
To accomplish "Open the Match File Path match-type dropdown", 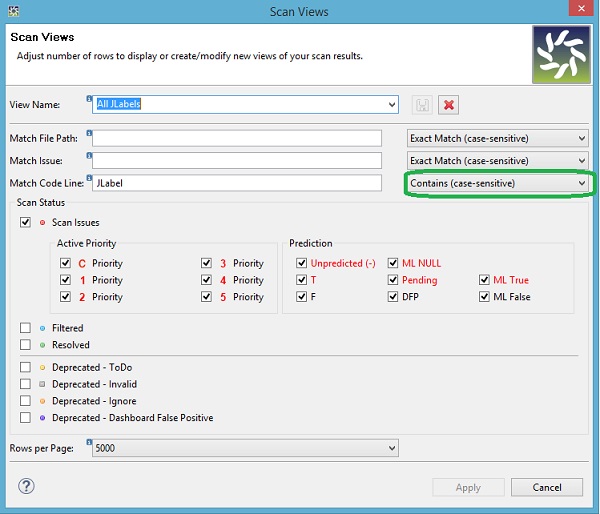I will click(497, 138).
